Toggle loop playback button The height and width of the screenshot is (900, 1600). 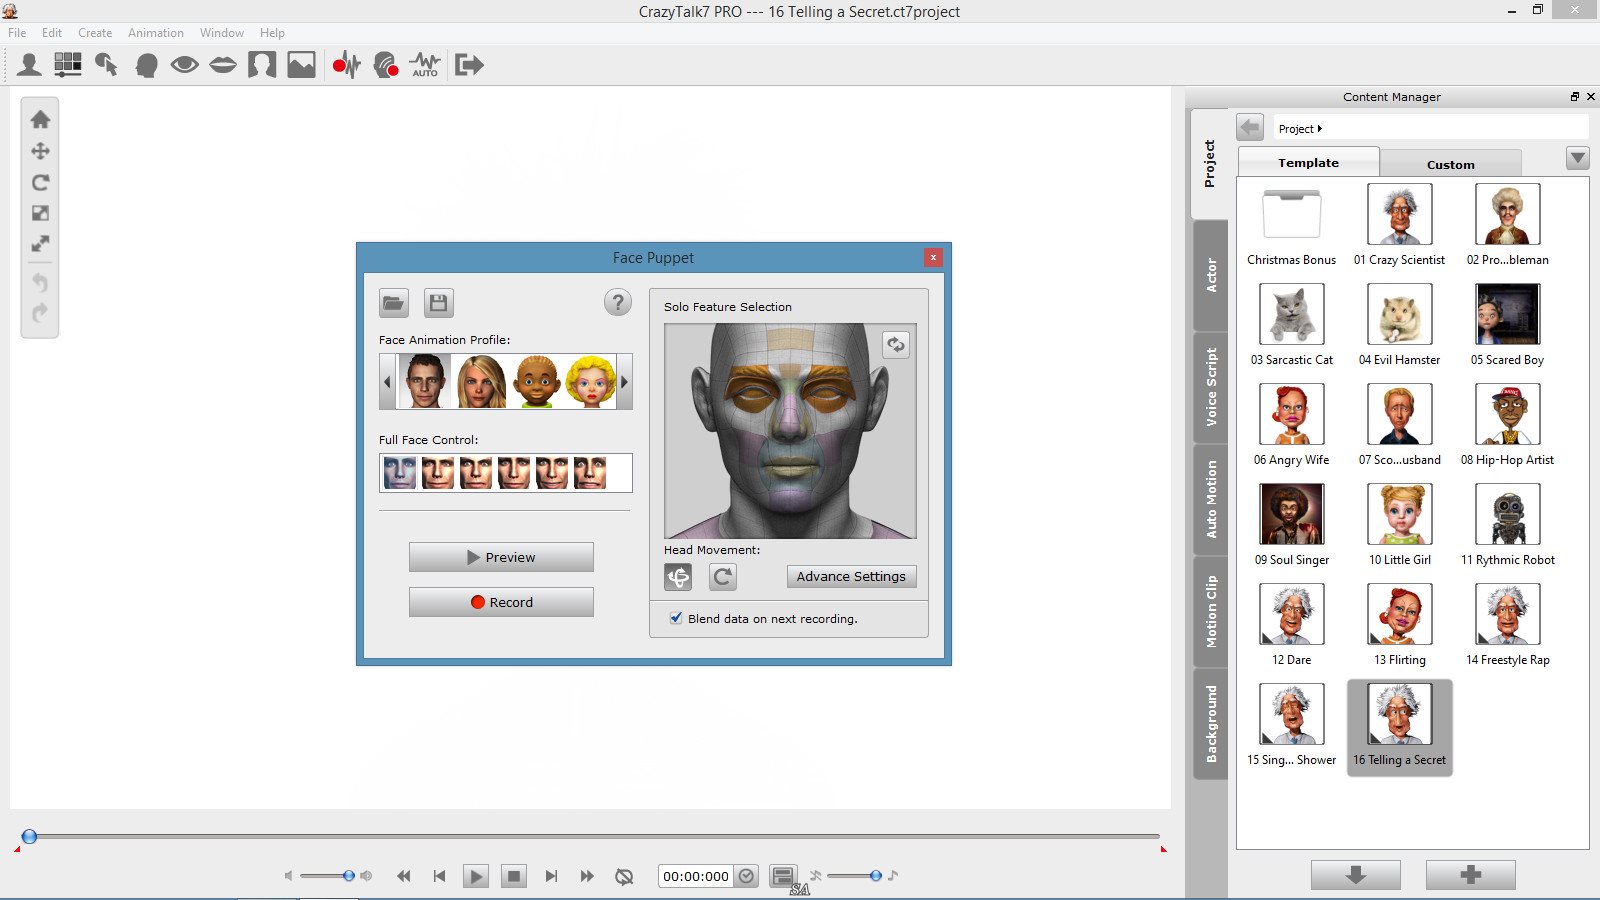pyautogui.click(x=624, y=876)
